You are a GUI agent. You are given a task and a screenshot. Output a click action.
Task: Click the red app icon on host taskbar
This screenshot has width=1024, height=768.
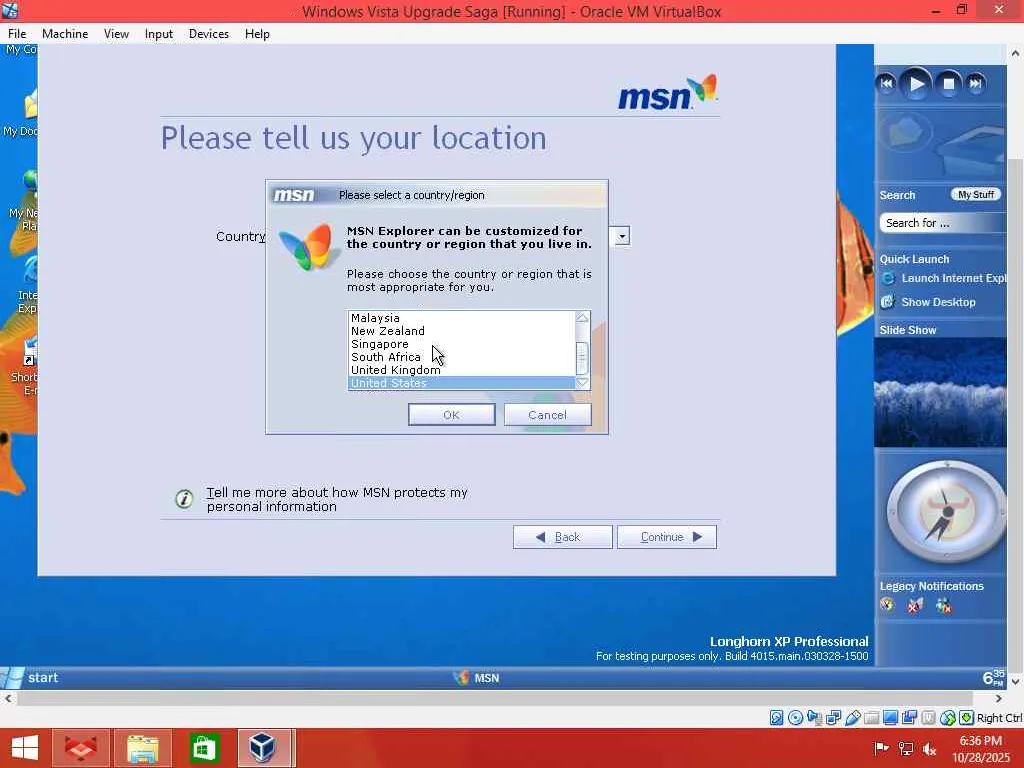81,748
